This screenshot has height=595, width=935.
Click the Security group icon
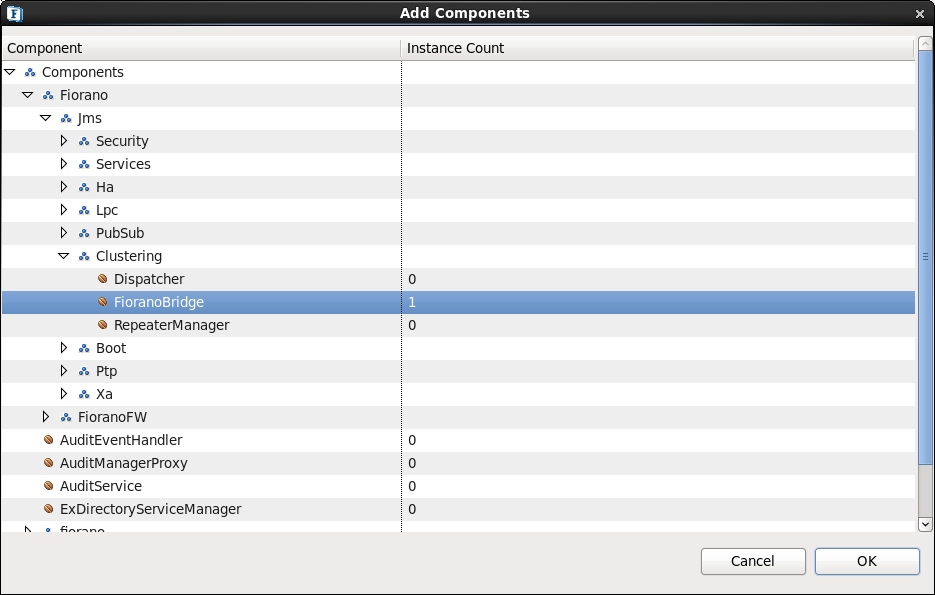tap(84, 141)
